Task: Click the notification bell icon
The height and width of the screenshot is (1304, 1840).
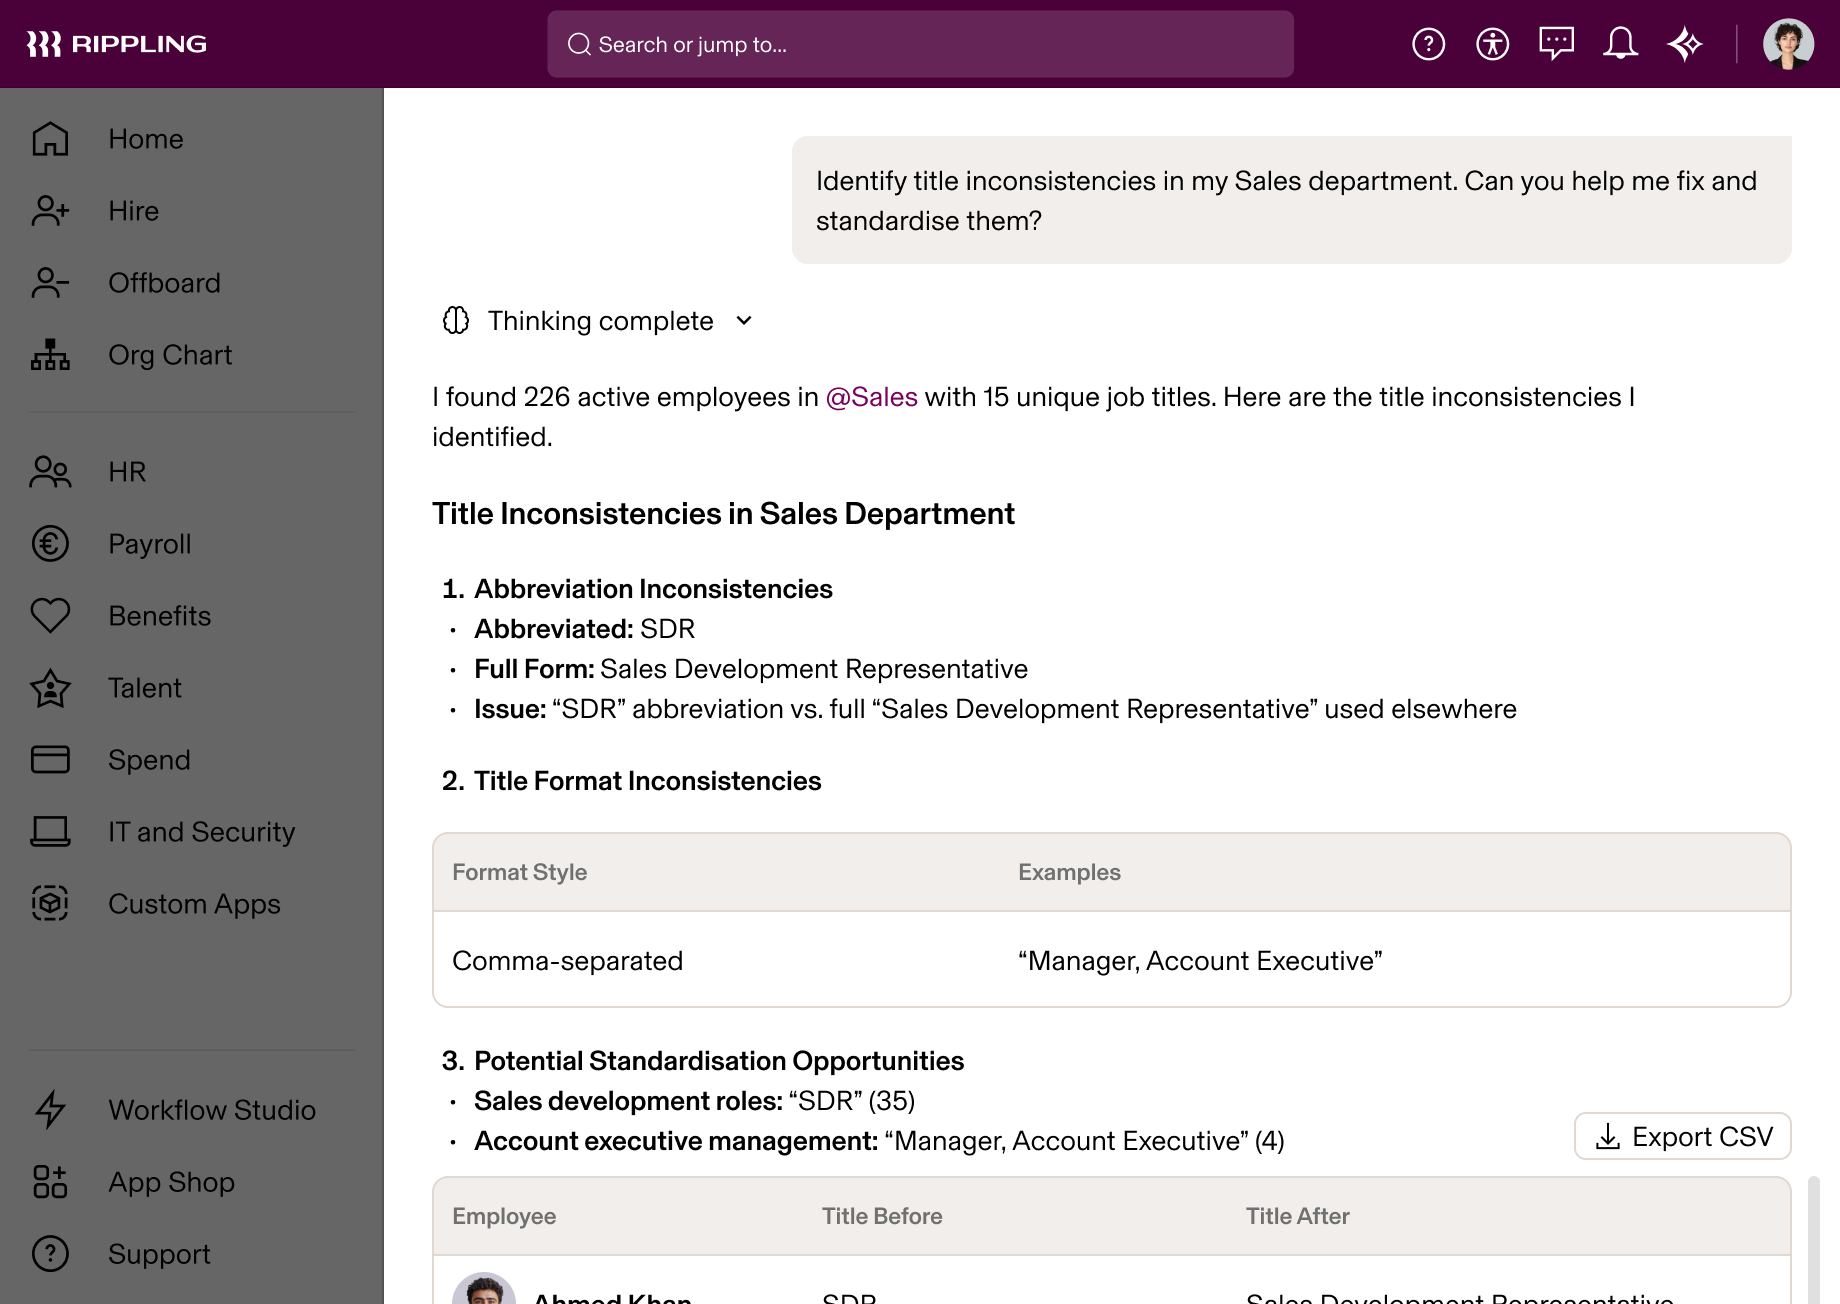Action: (1621, 43)
